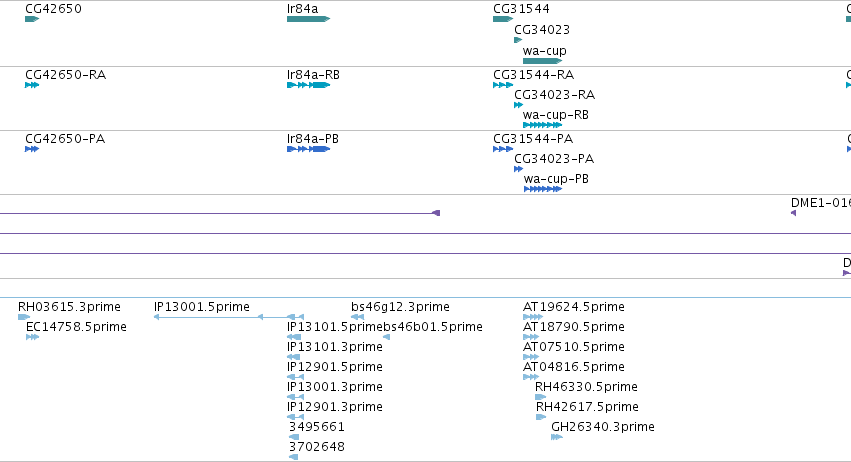Select the EC14758.5prime EST arrows
Viewport: 851px width, 462px height.
click(x=33, y=337)
